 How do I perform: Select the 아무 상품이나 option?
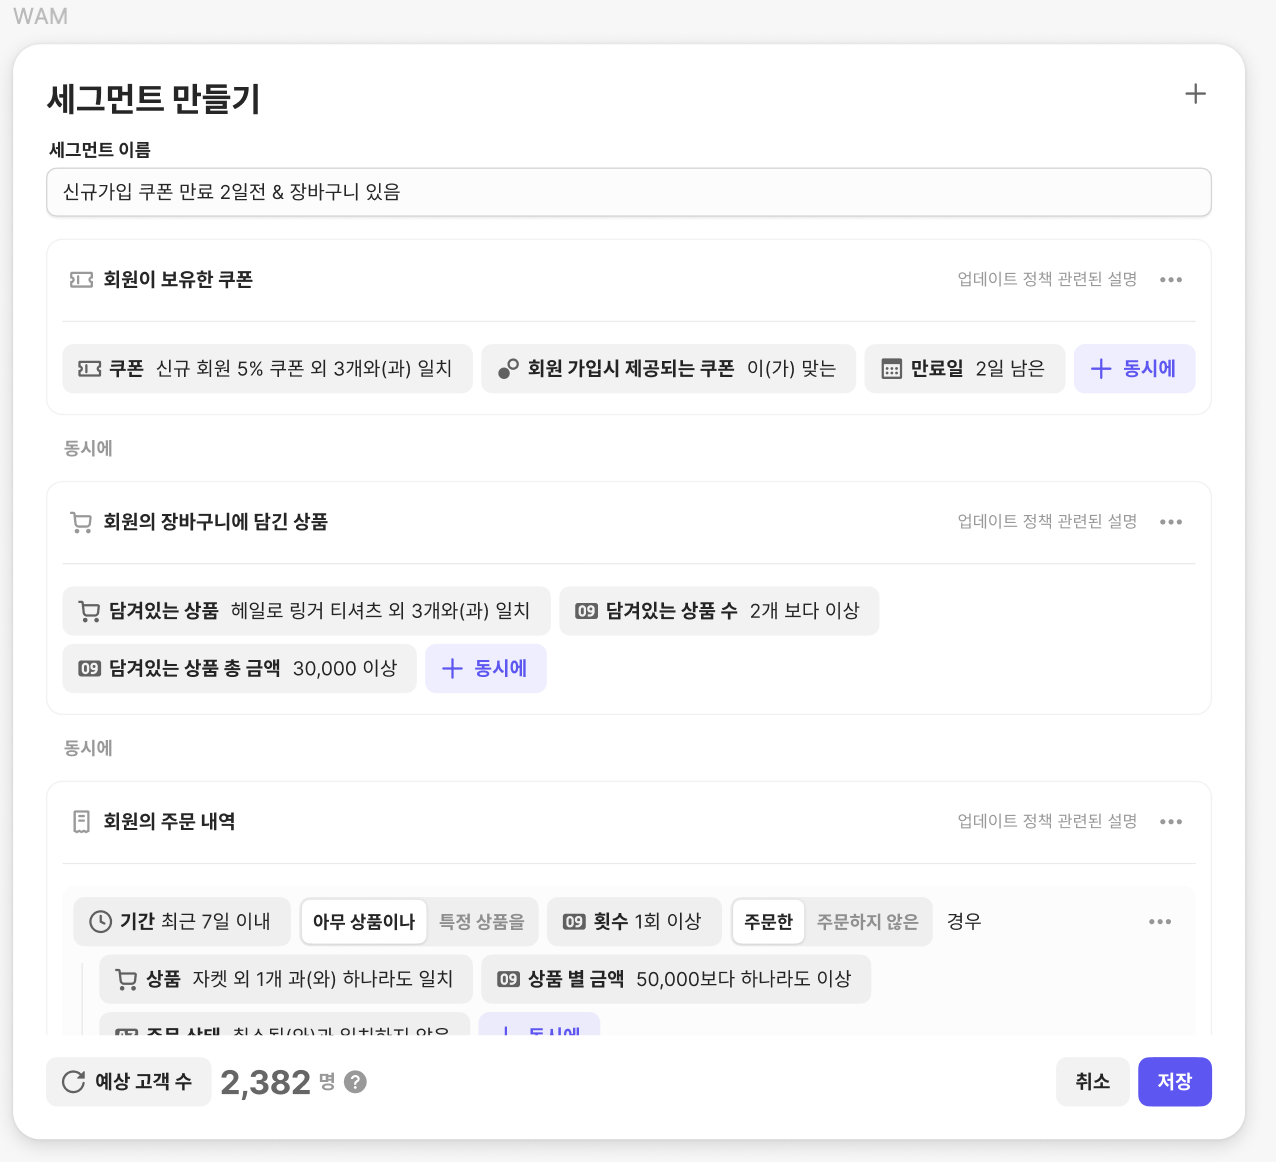pos(364,922)
